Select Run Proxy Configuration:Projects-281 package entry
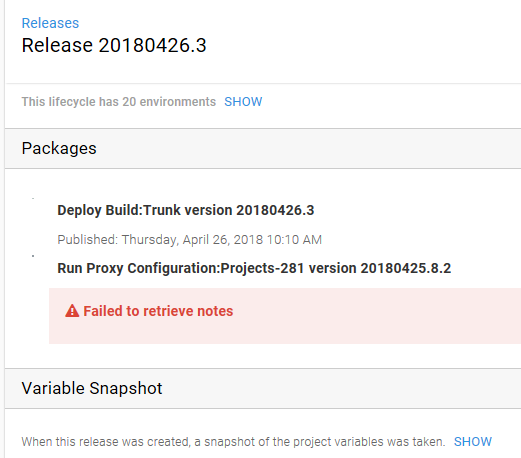The height and width of the screenshot is (458, 521). [254, 268]
